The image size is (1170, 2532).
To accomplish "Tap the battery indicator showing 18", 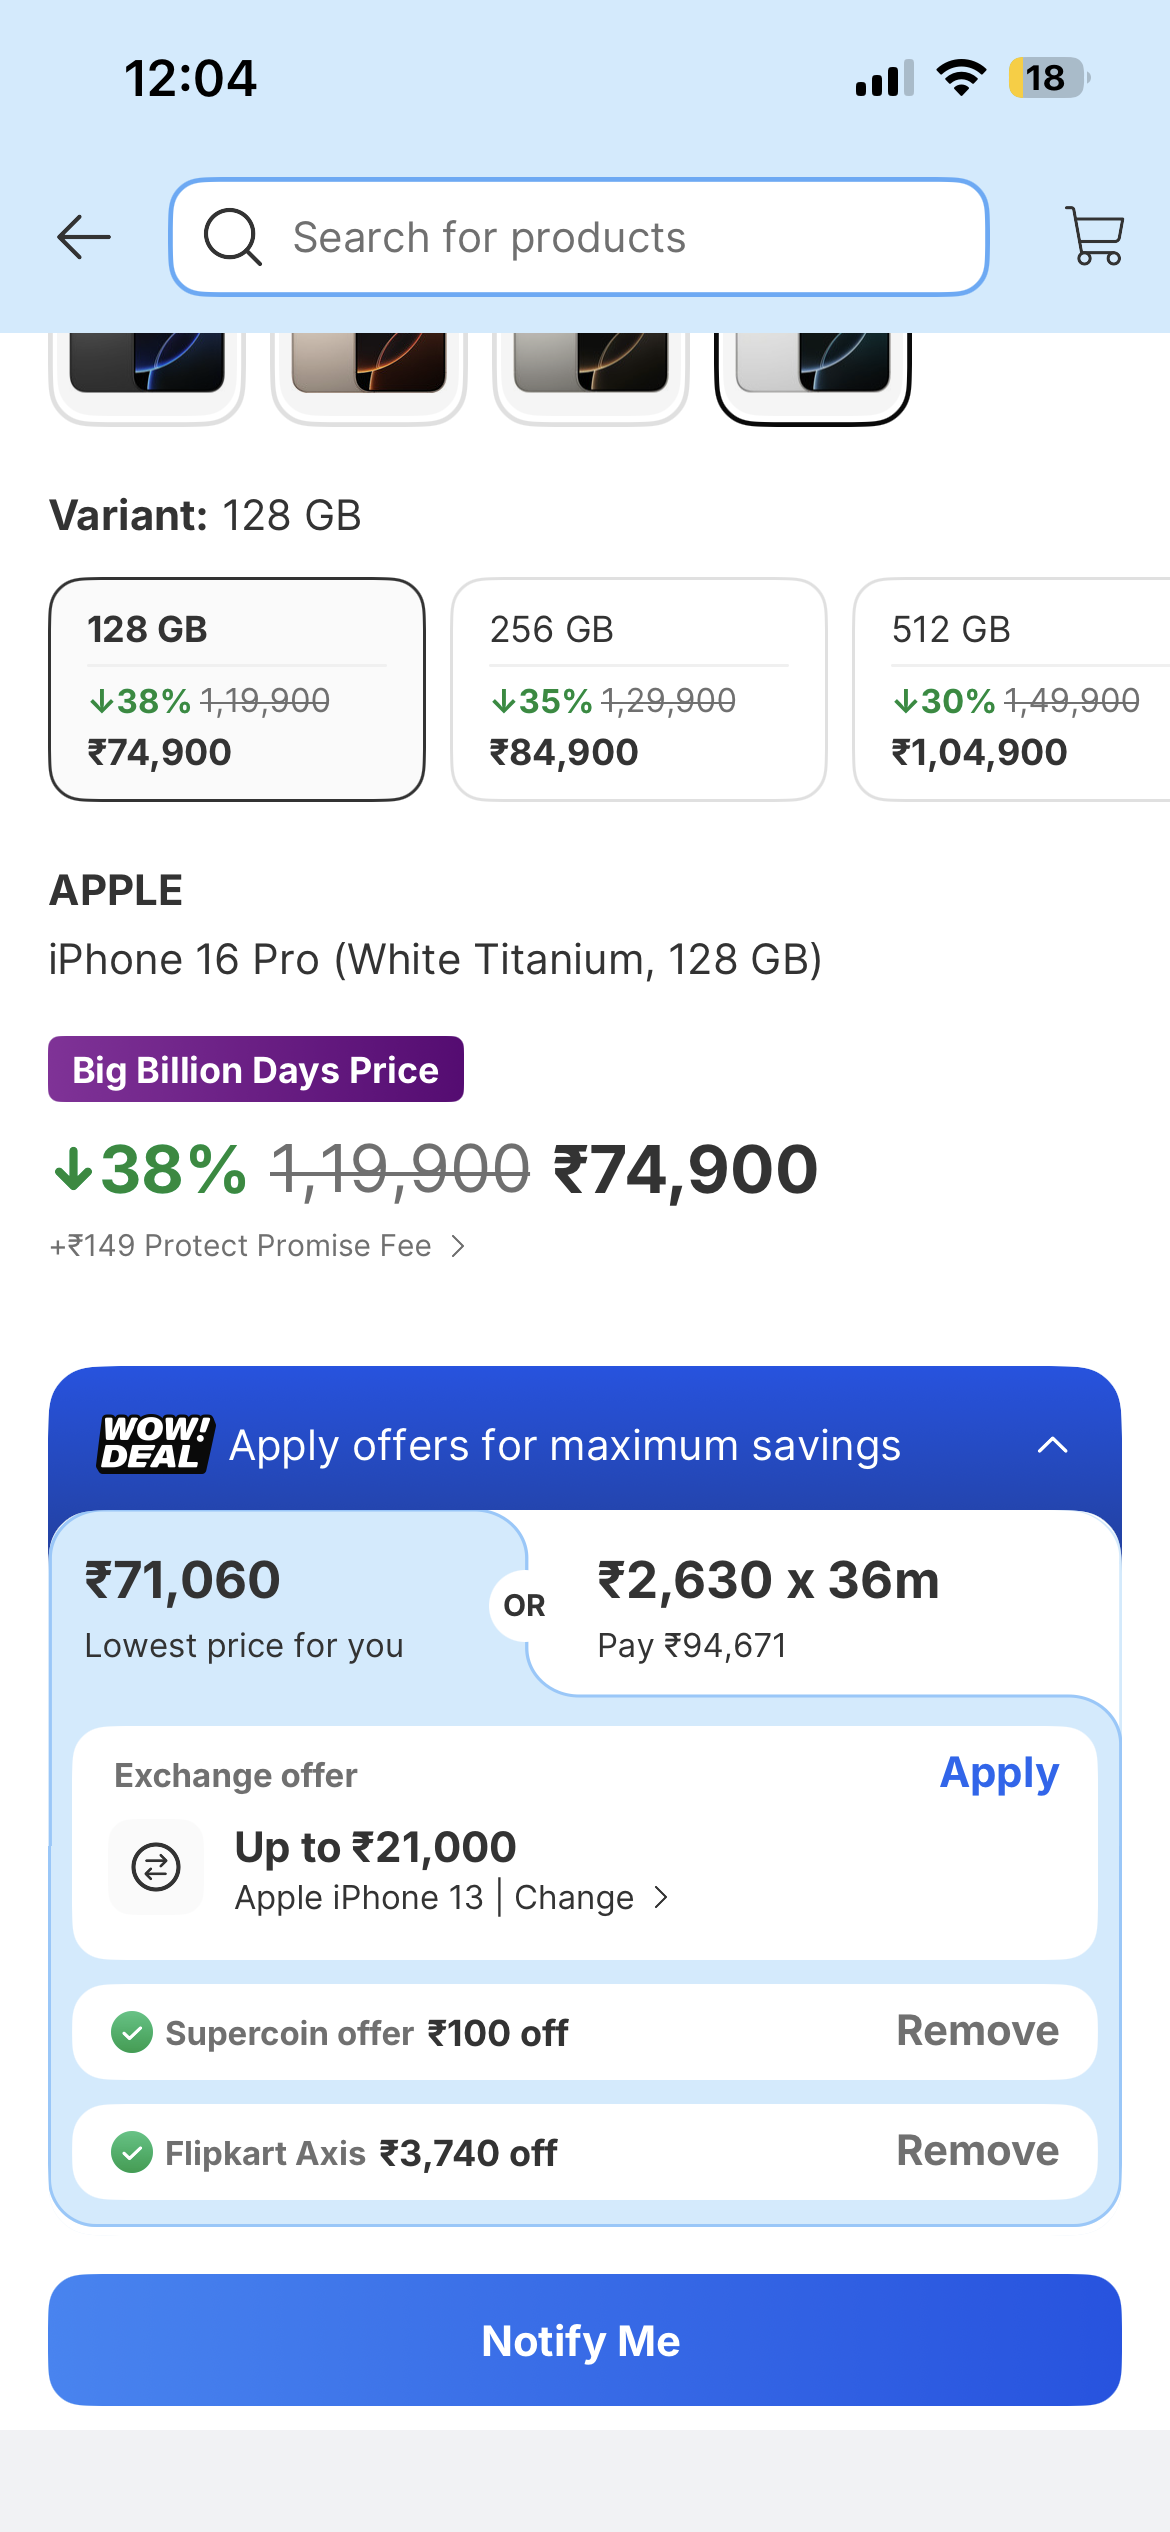I will point(1048,78).
